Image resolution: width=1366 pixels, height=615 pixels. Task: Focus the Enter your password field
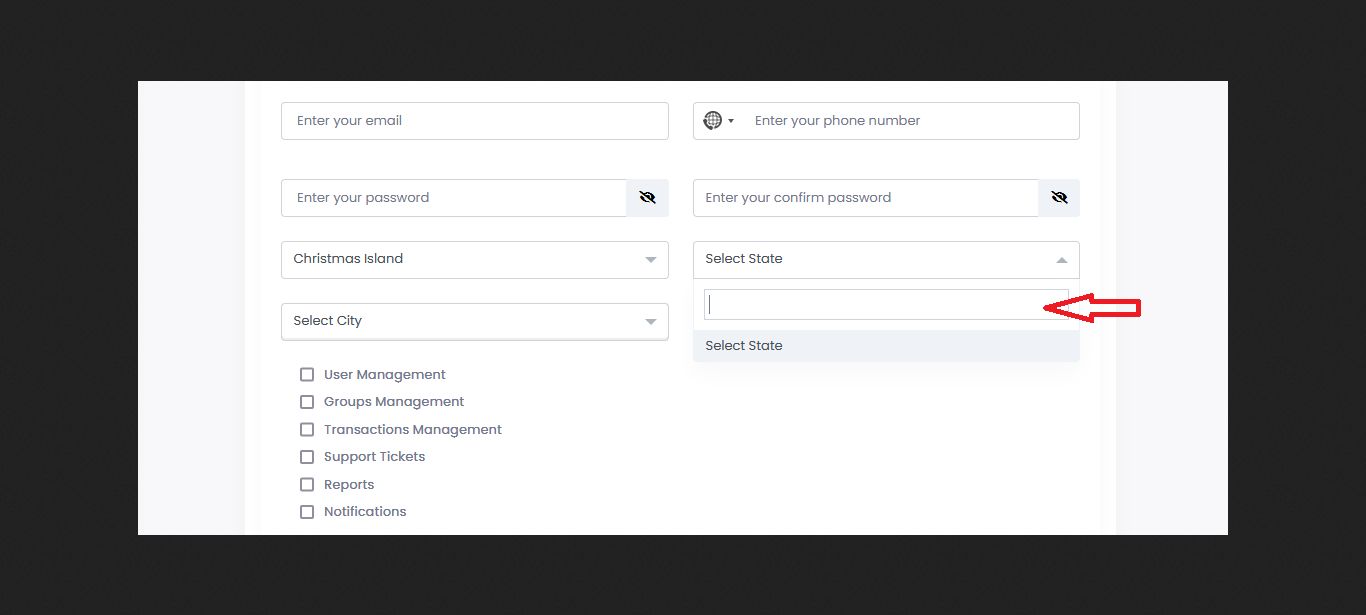click(x=454, y=198)
